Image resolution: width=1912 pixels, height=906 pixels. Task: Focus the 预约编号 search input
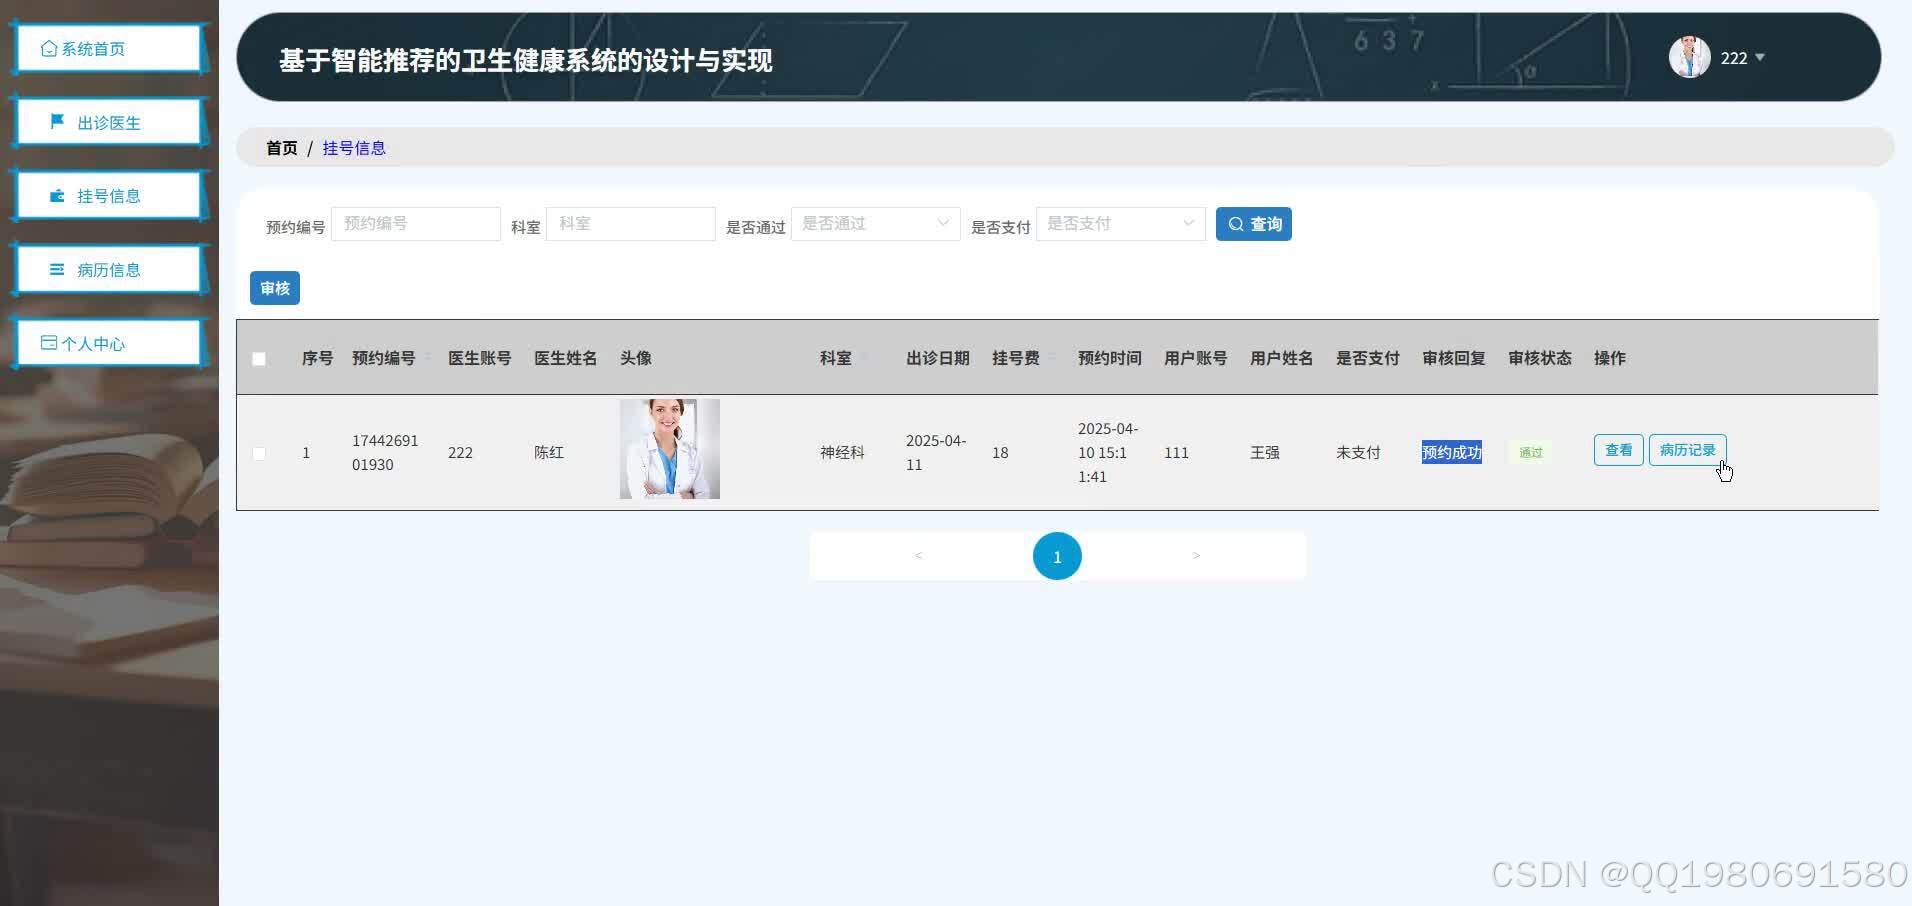416,224
